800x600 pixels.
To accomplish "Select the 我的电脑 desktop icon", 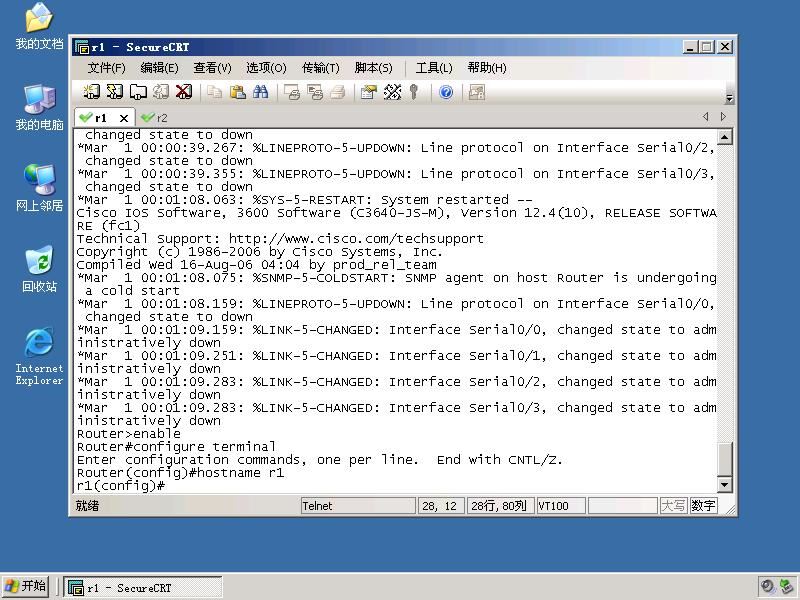I will [x=39, y=108].
